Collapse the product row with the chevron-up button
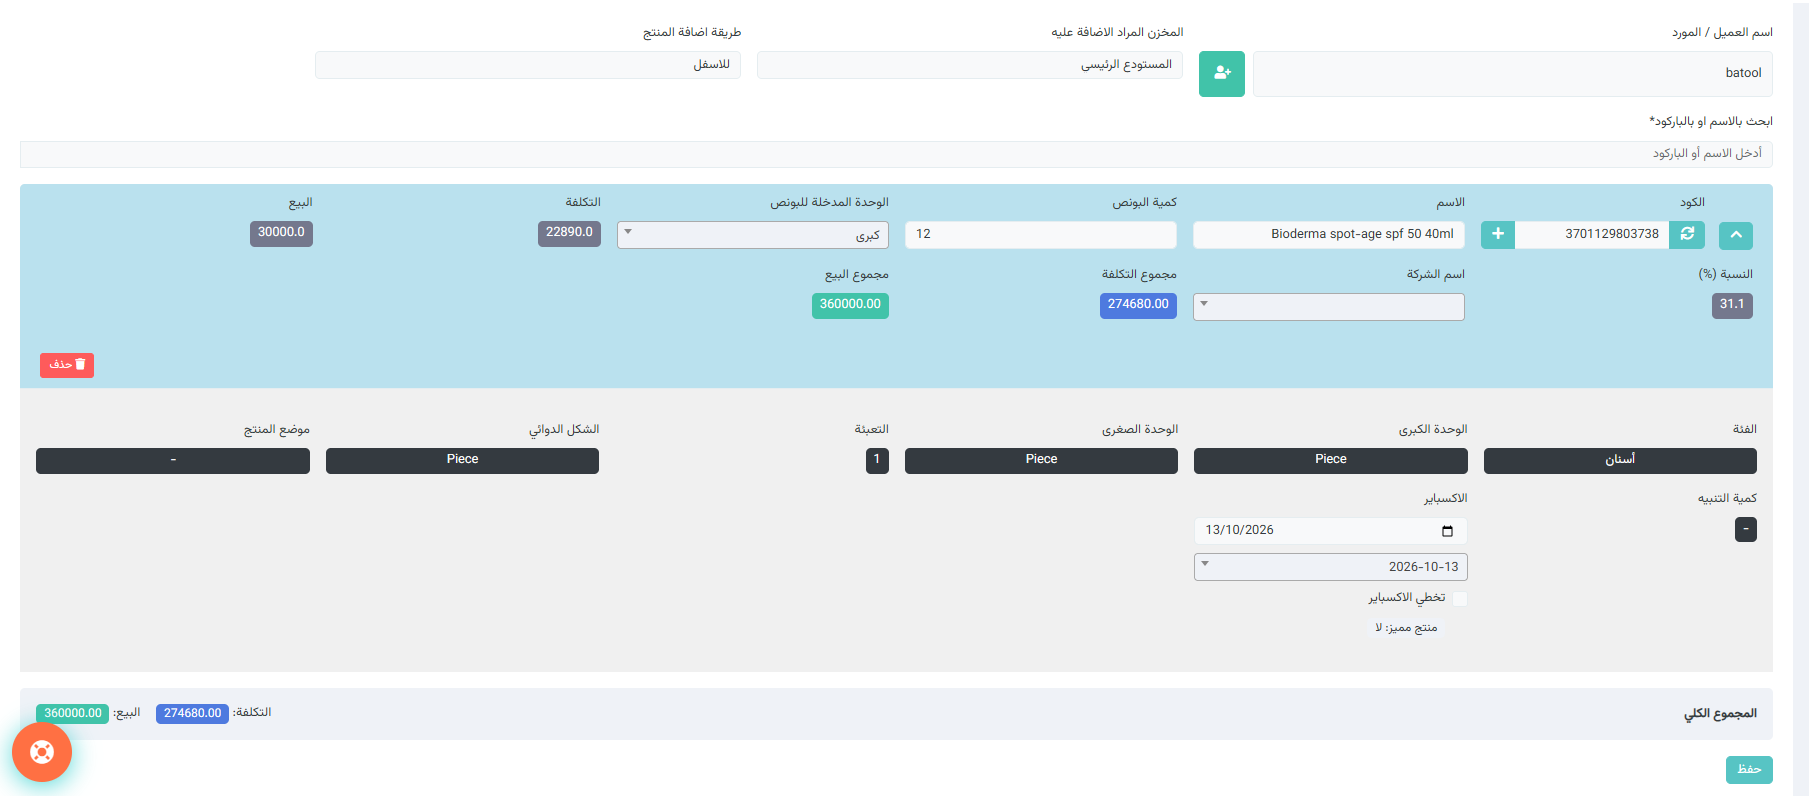 pyautogui.click(x=1736, y=235)
